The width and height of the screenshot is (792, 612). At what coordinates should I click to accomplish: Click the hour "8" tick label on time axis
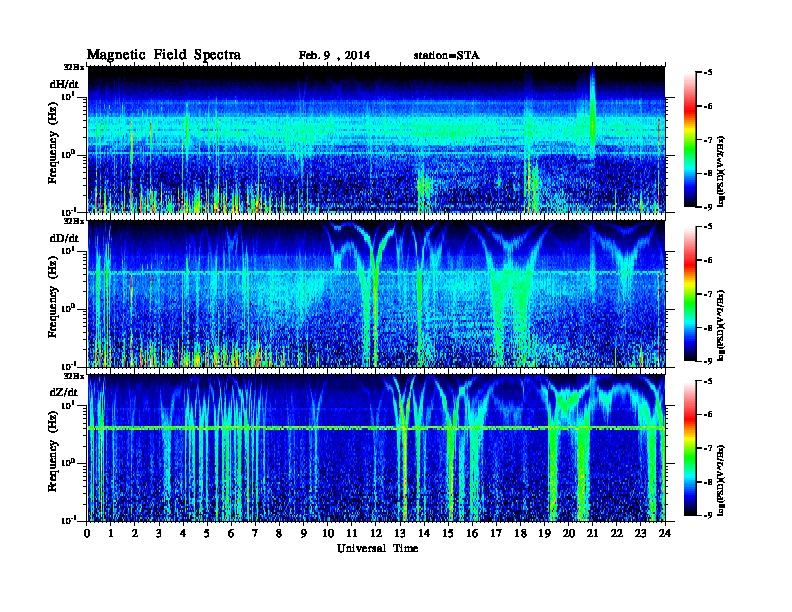pyautogui.click(x=280, y=533)
